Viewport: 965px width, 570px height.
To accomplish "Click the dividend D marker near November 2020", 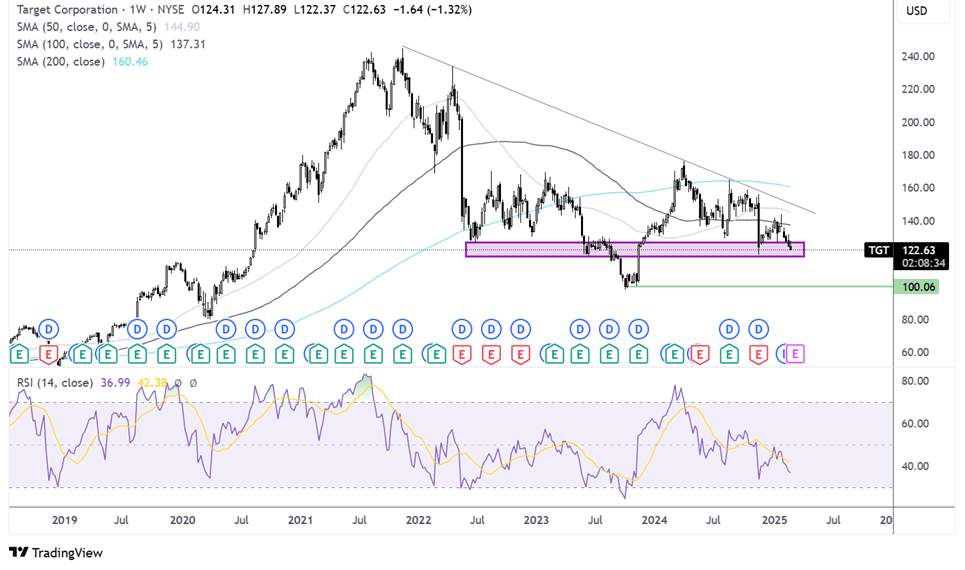I will click(x=284, y=329).
